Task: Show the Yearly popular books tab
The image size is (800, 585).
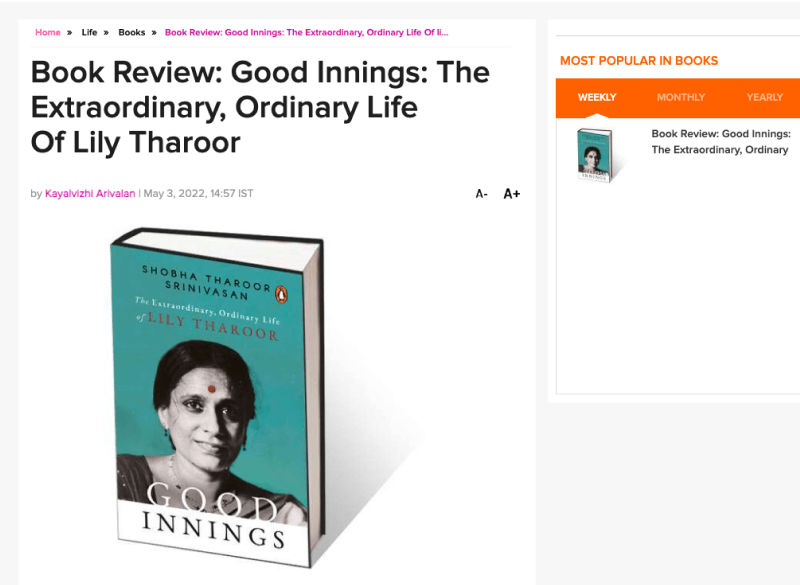Action: tap(764, 97)
